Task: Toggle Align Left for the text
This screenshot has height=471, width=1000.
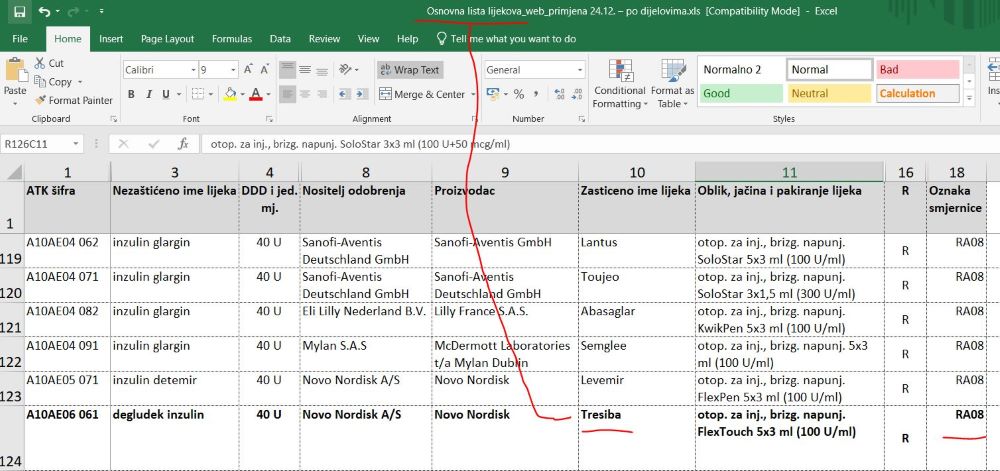Action: tap(288, 94)
